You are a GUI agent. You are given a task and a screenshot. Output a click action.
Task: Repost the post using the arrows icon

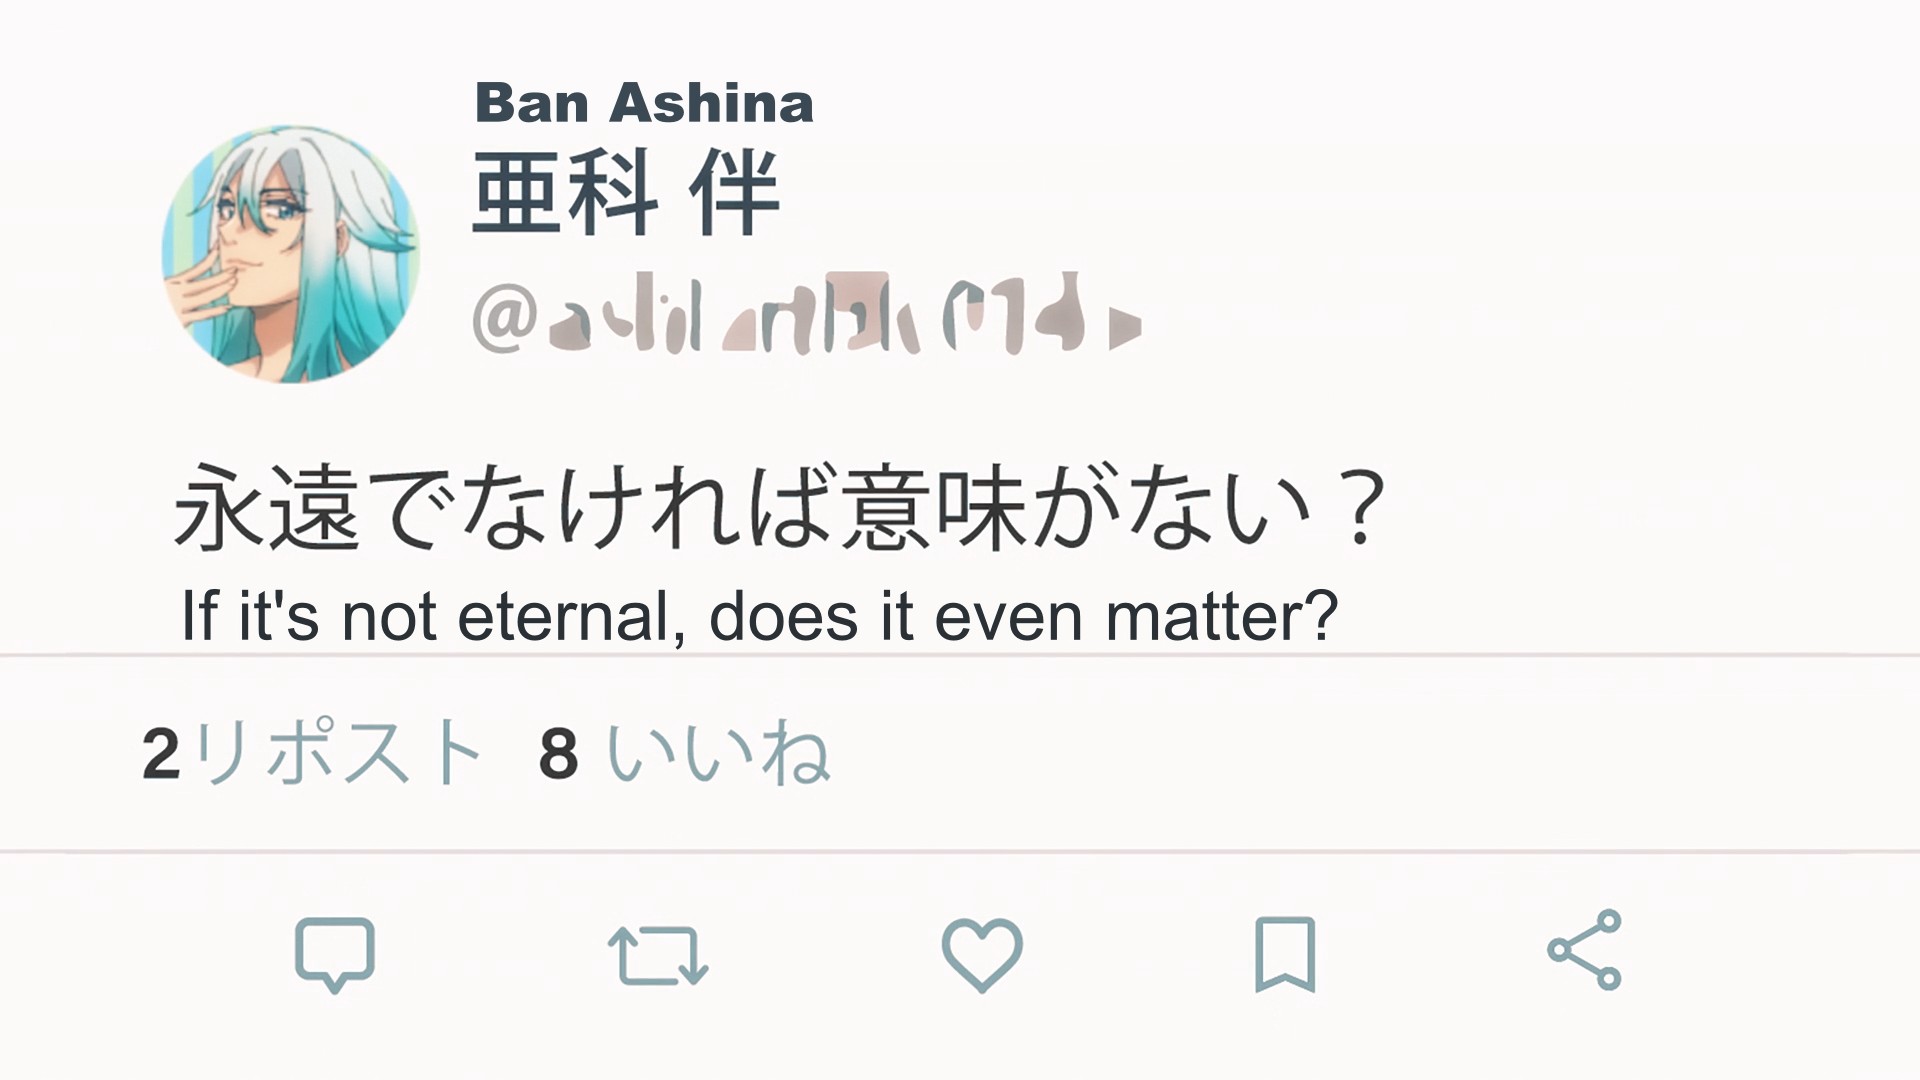click(658, 955)
